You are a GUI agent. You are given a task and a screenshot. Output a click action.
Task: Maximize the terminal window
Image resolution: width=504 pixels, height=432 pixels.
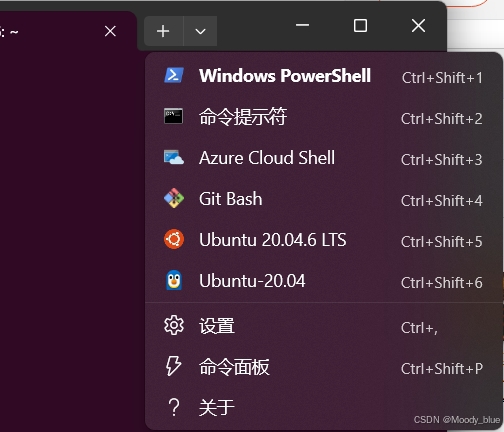[x=360, y=25]
